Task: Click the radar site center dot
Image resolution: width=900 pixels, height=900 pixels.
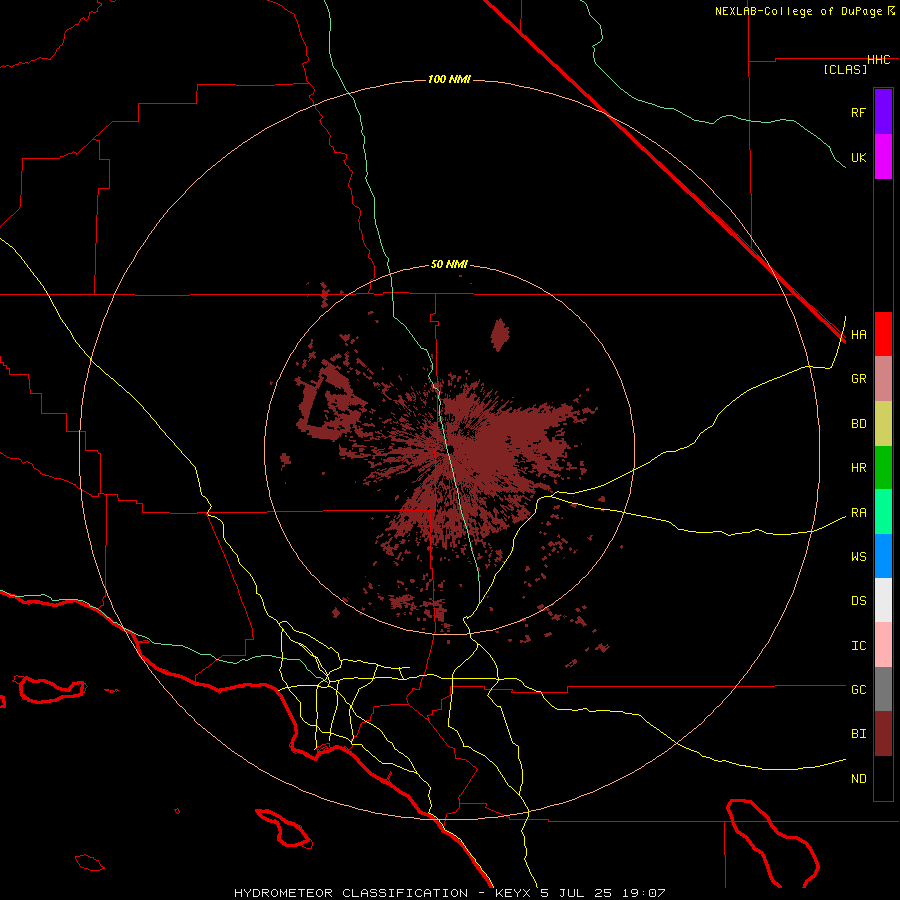Action: click(450, 449)
